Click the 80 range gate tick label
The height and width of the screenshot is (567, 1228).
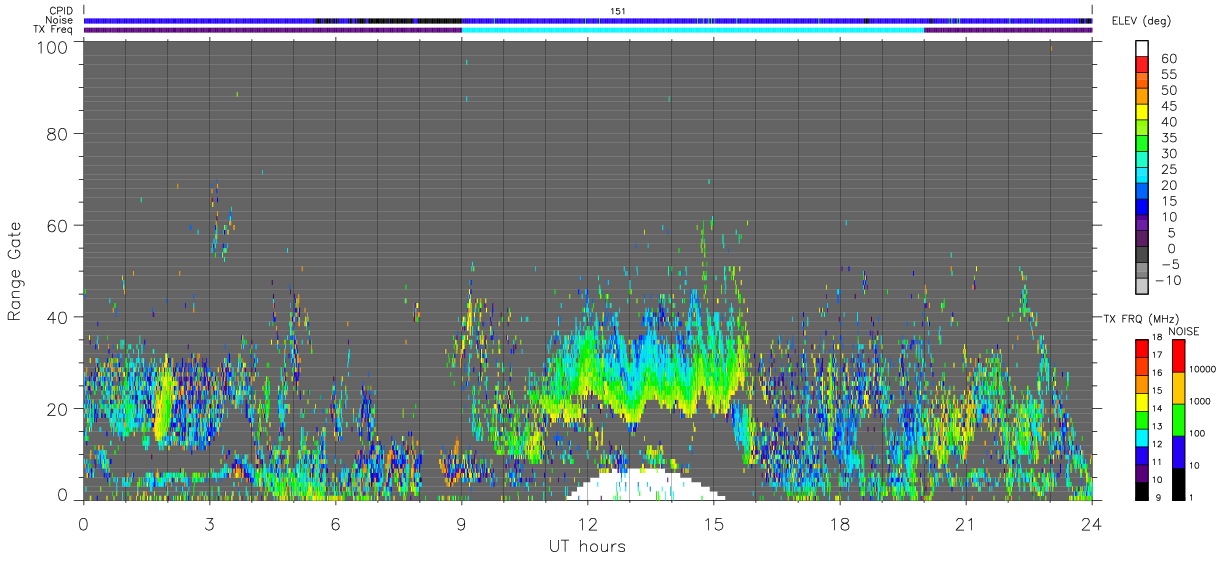(x=61, y=133)
